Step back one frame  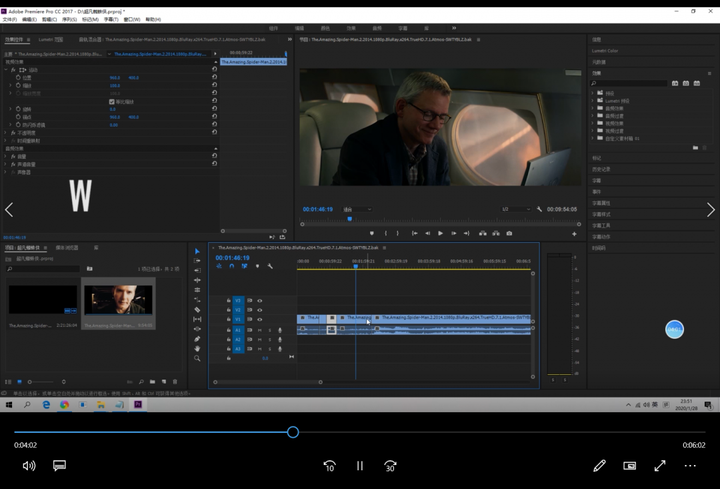click(428, 233)
